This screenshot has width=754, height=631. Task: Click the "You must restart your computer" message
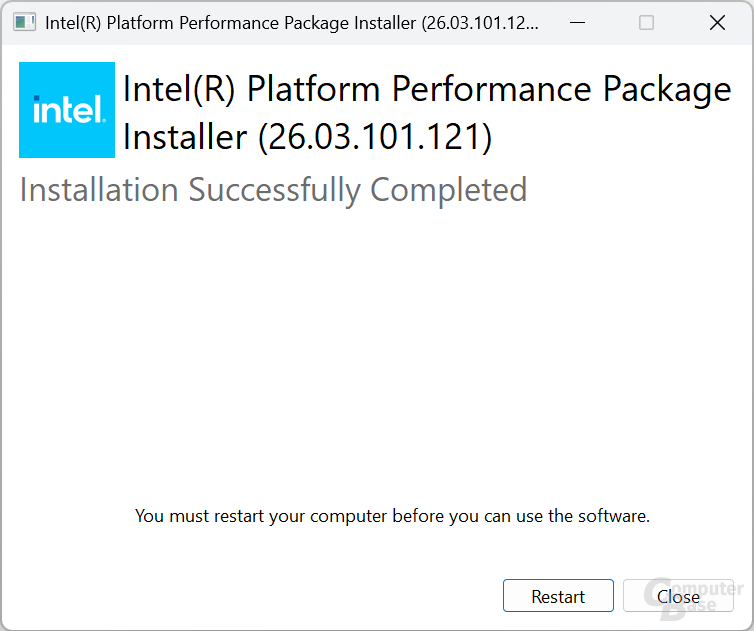tap(392, 516)
